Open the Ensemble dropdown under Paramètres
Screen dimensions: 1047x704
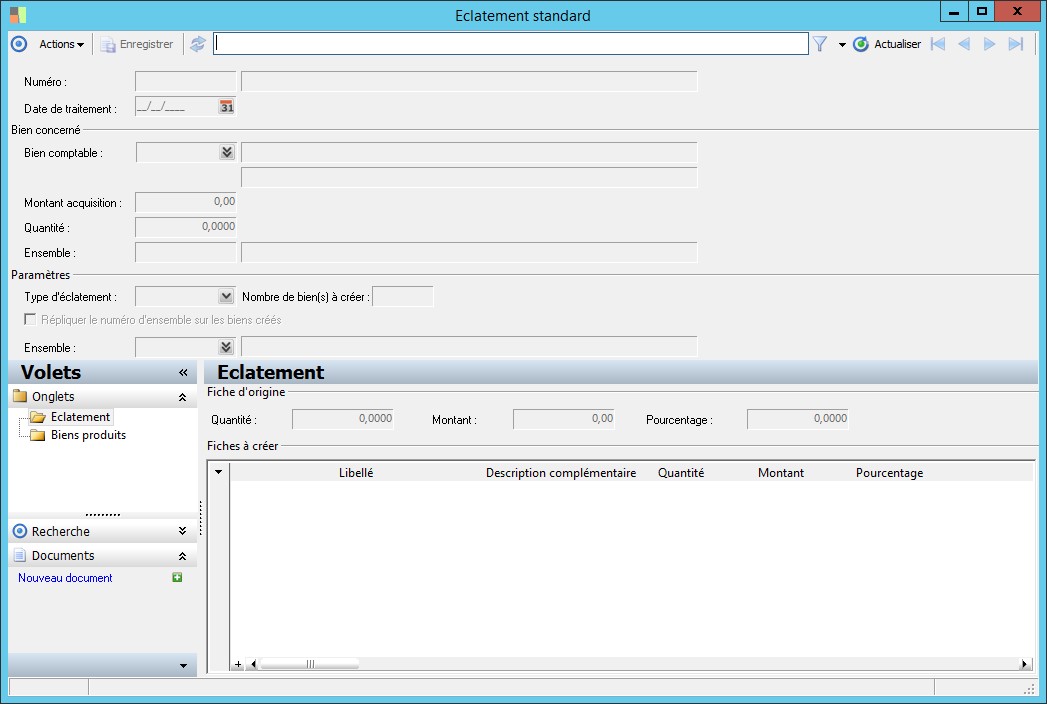tap(226, 347)
